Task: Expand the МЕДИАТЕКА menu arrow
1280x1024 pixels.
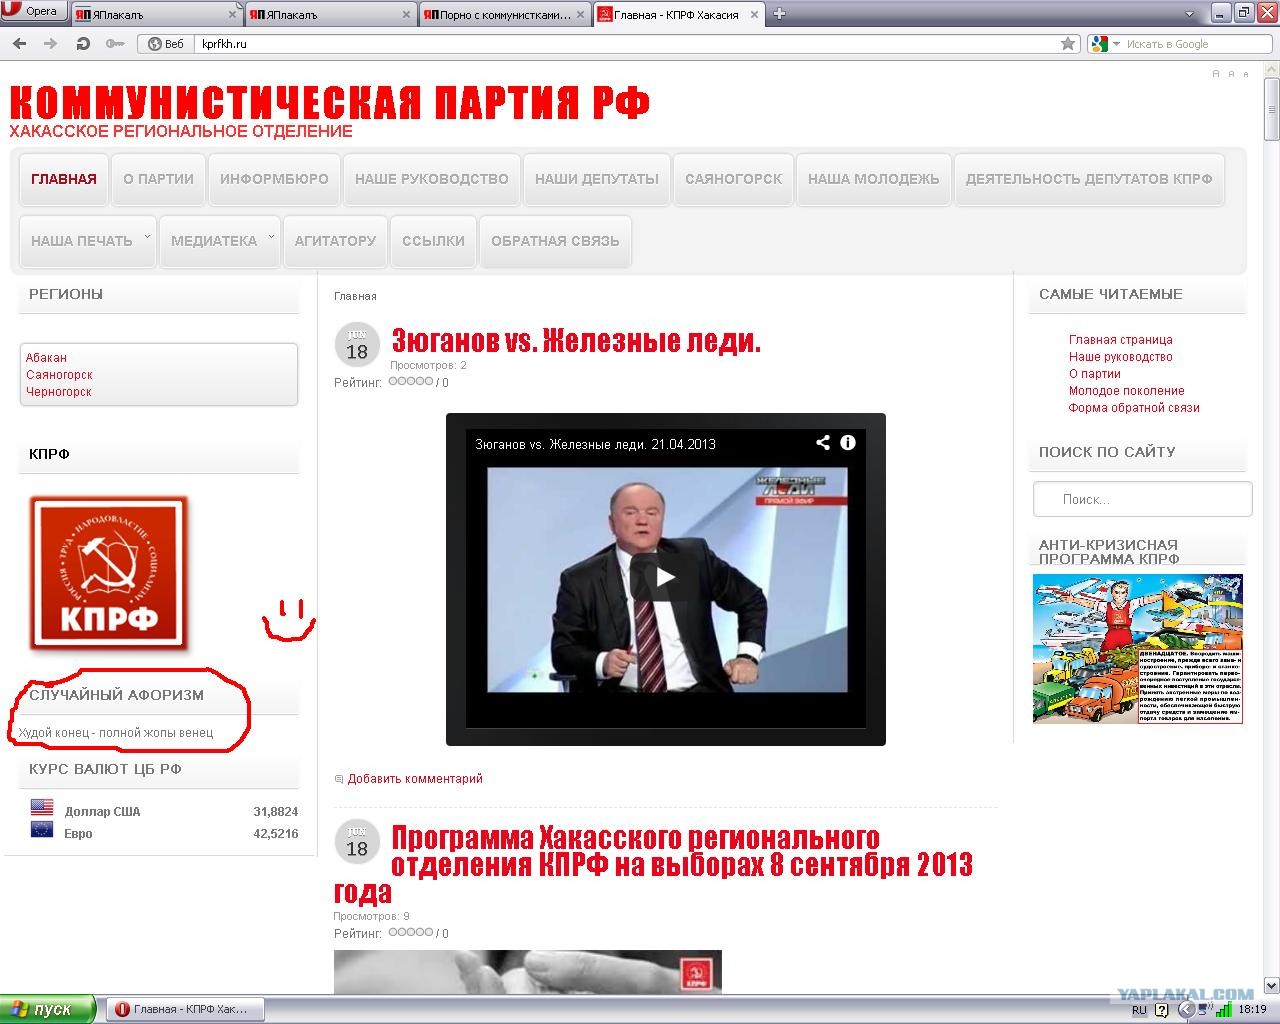Action: point(271,237)
